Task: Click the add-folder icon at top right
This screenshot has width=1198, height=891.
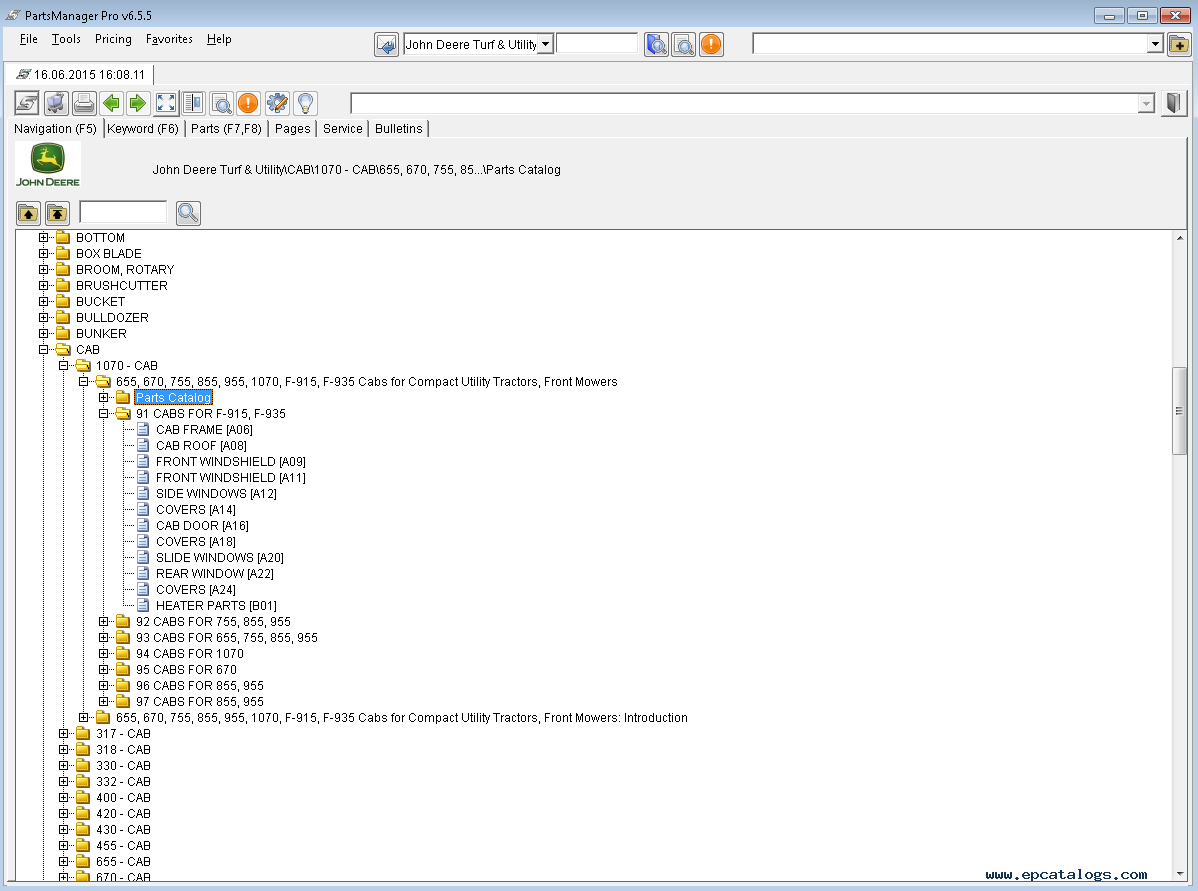Action: tap(1179, 44)
